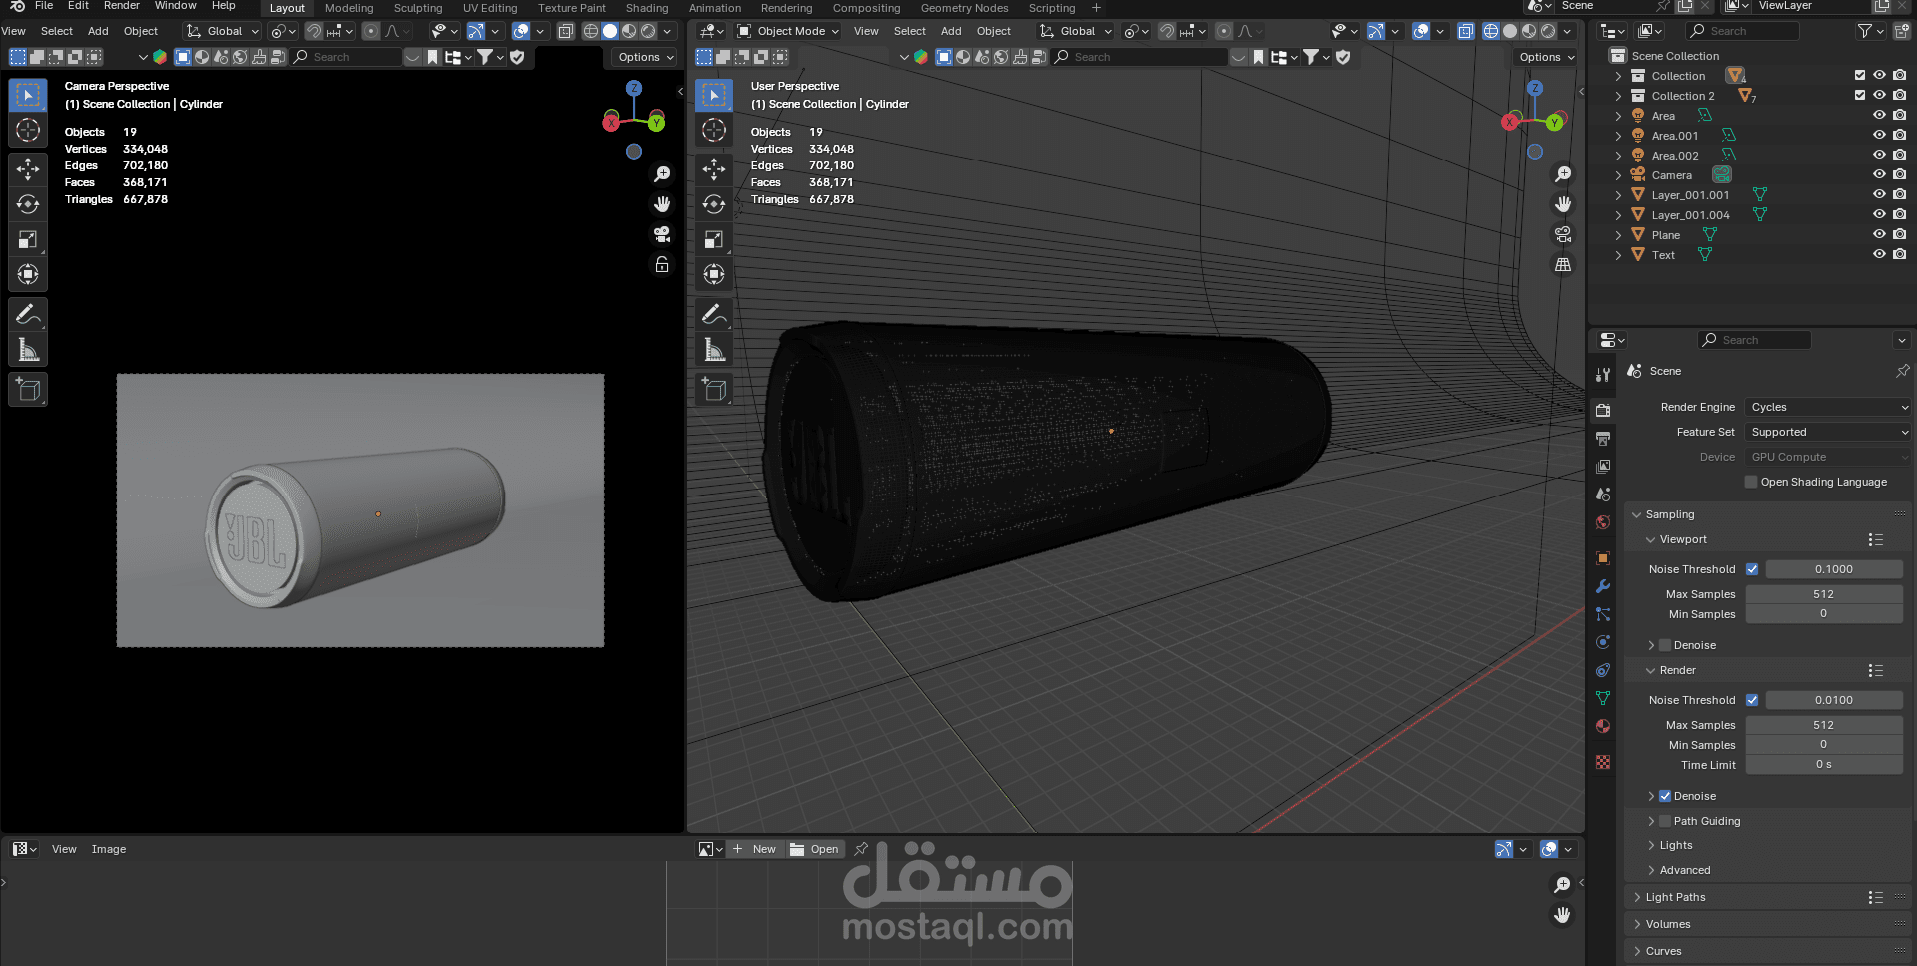Click the Open button in image editor
Screen dimensions: 1917x966
pyautogui.click(x=815, y=849)
